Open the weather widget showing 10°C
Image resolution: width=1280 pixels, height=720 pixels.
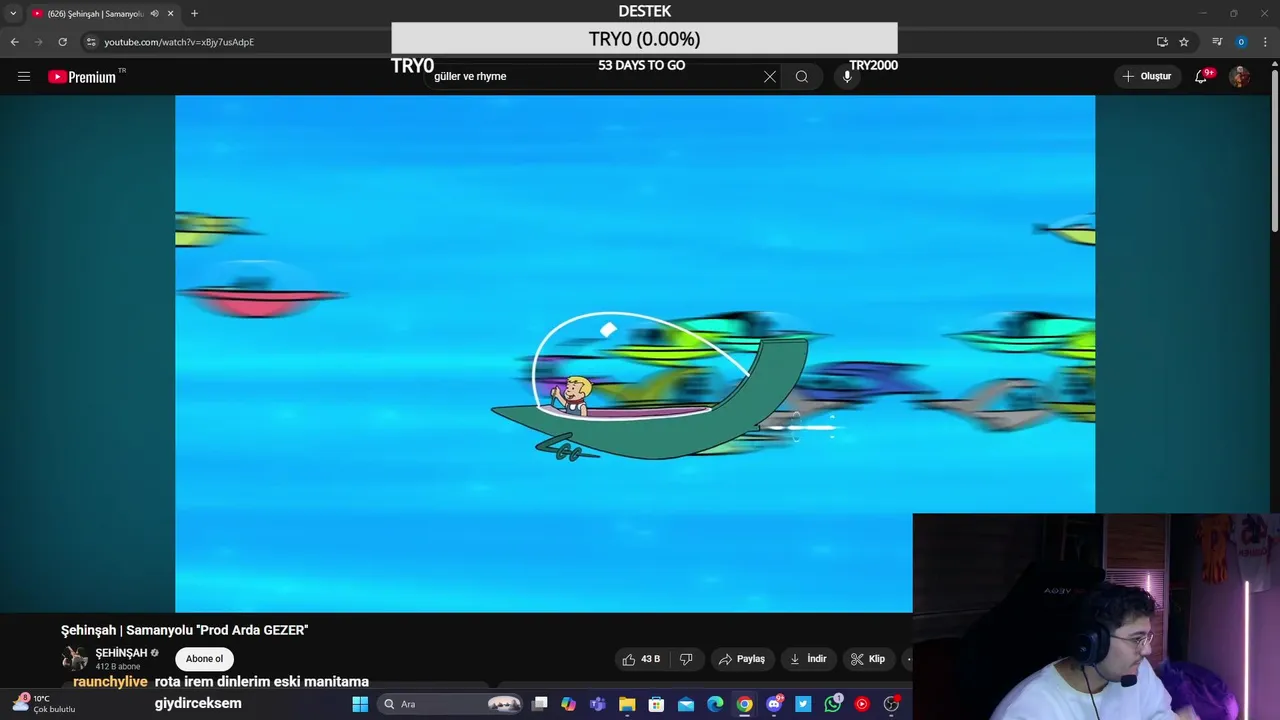tap(45, 704)
